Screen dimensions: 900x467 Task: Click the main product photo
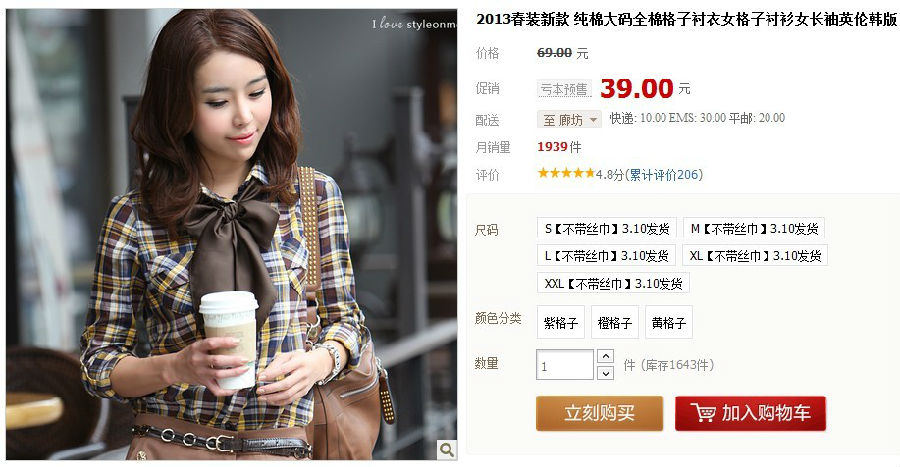pyautogui.click(x=231, y=234)
